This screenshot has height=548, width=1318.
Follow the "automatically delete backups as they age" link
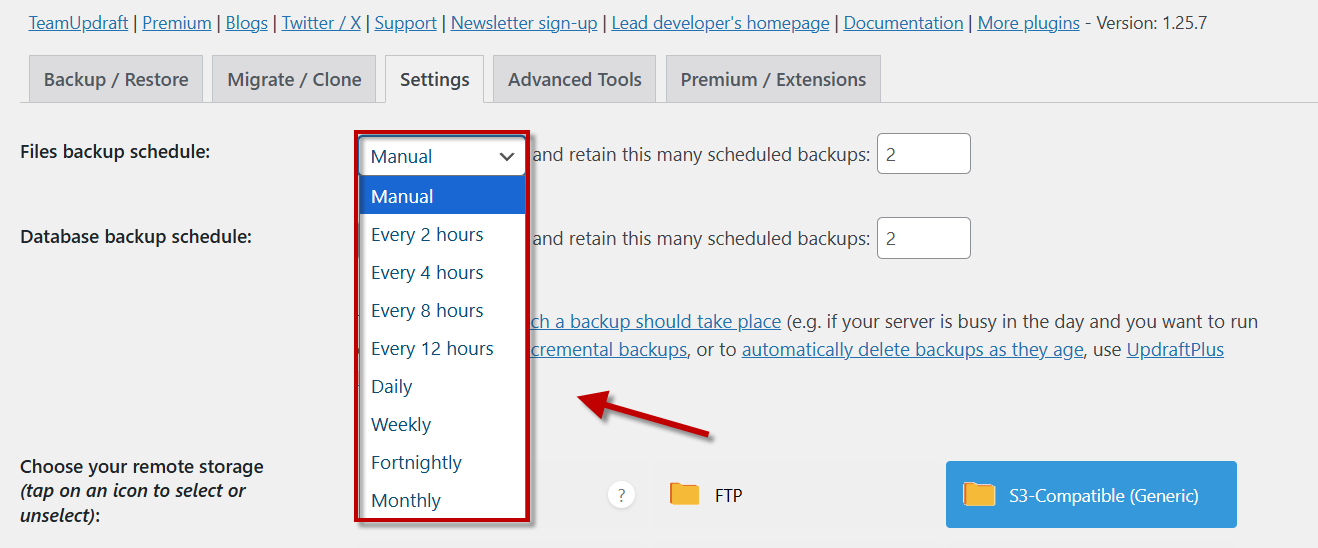912,350
